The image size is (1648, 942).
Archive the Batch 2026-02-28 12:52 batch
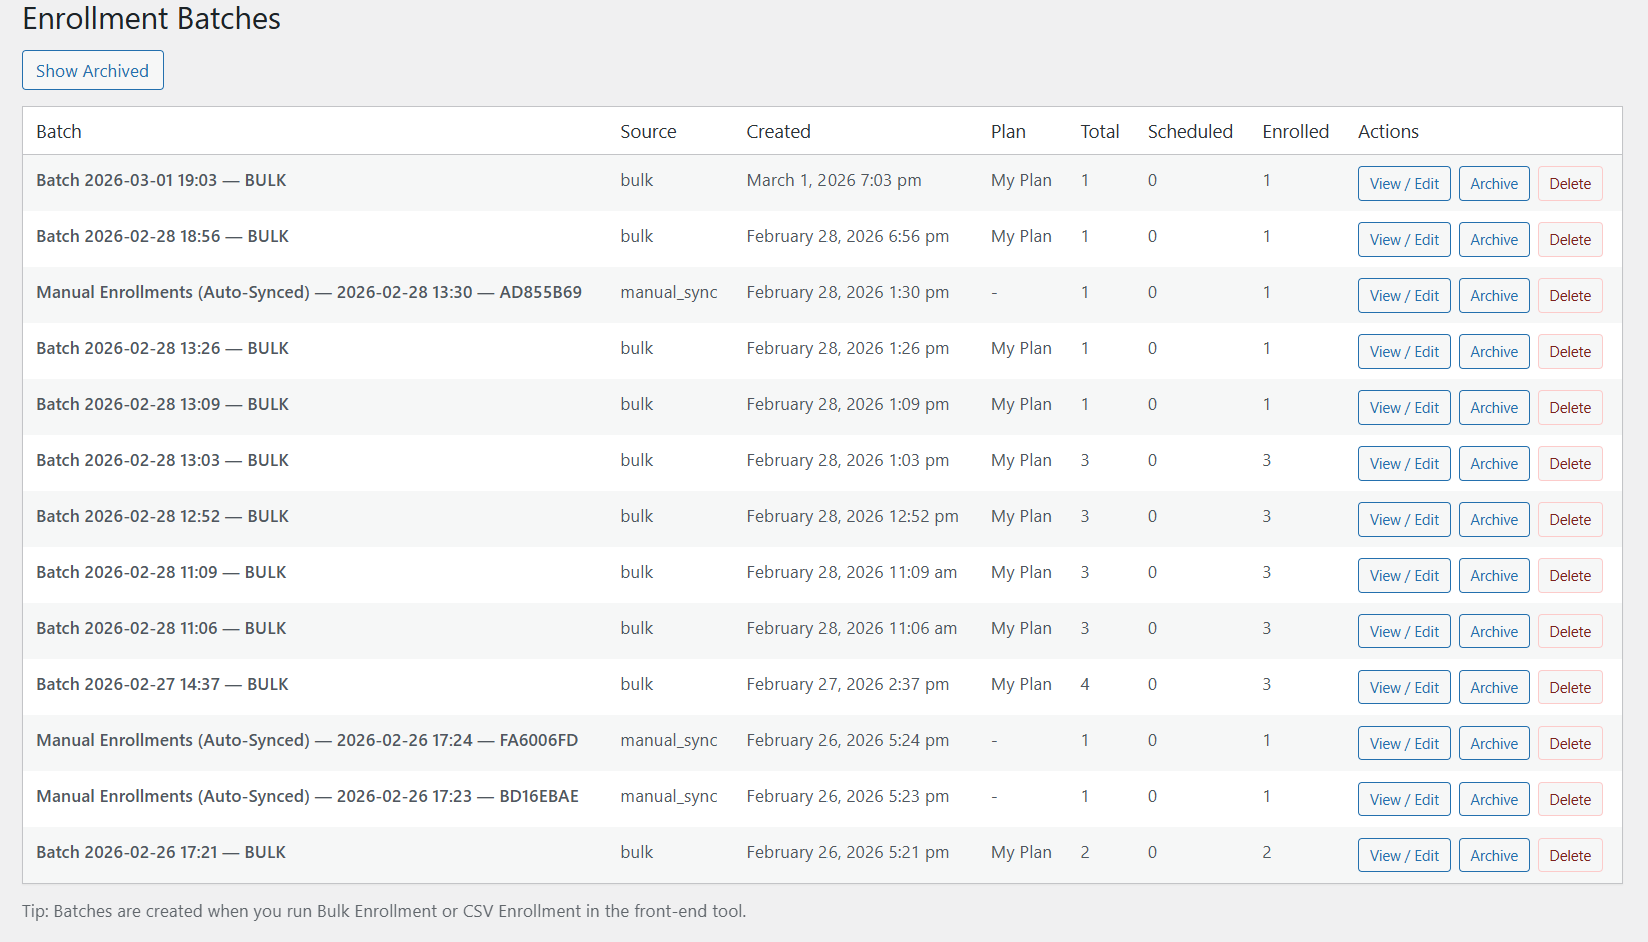(x=1494, y=519)
